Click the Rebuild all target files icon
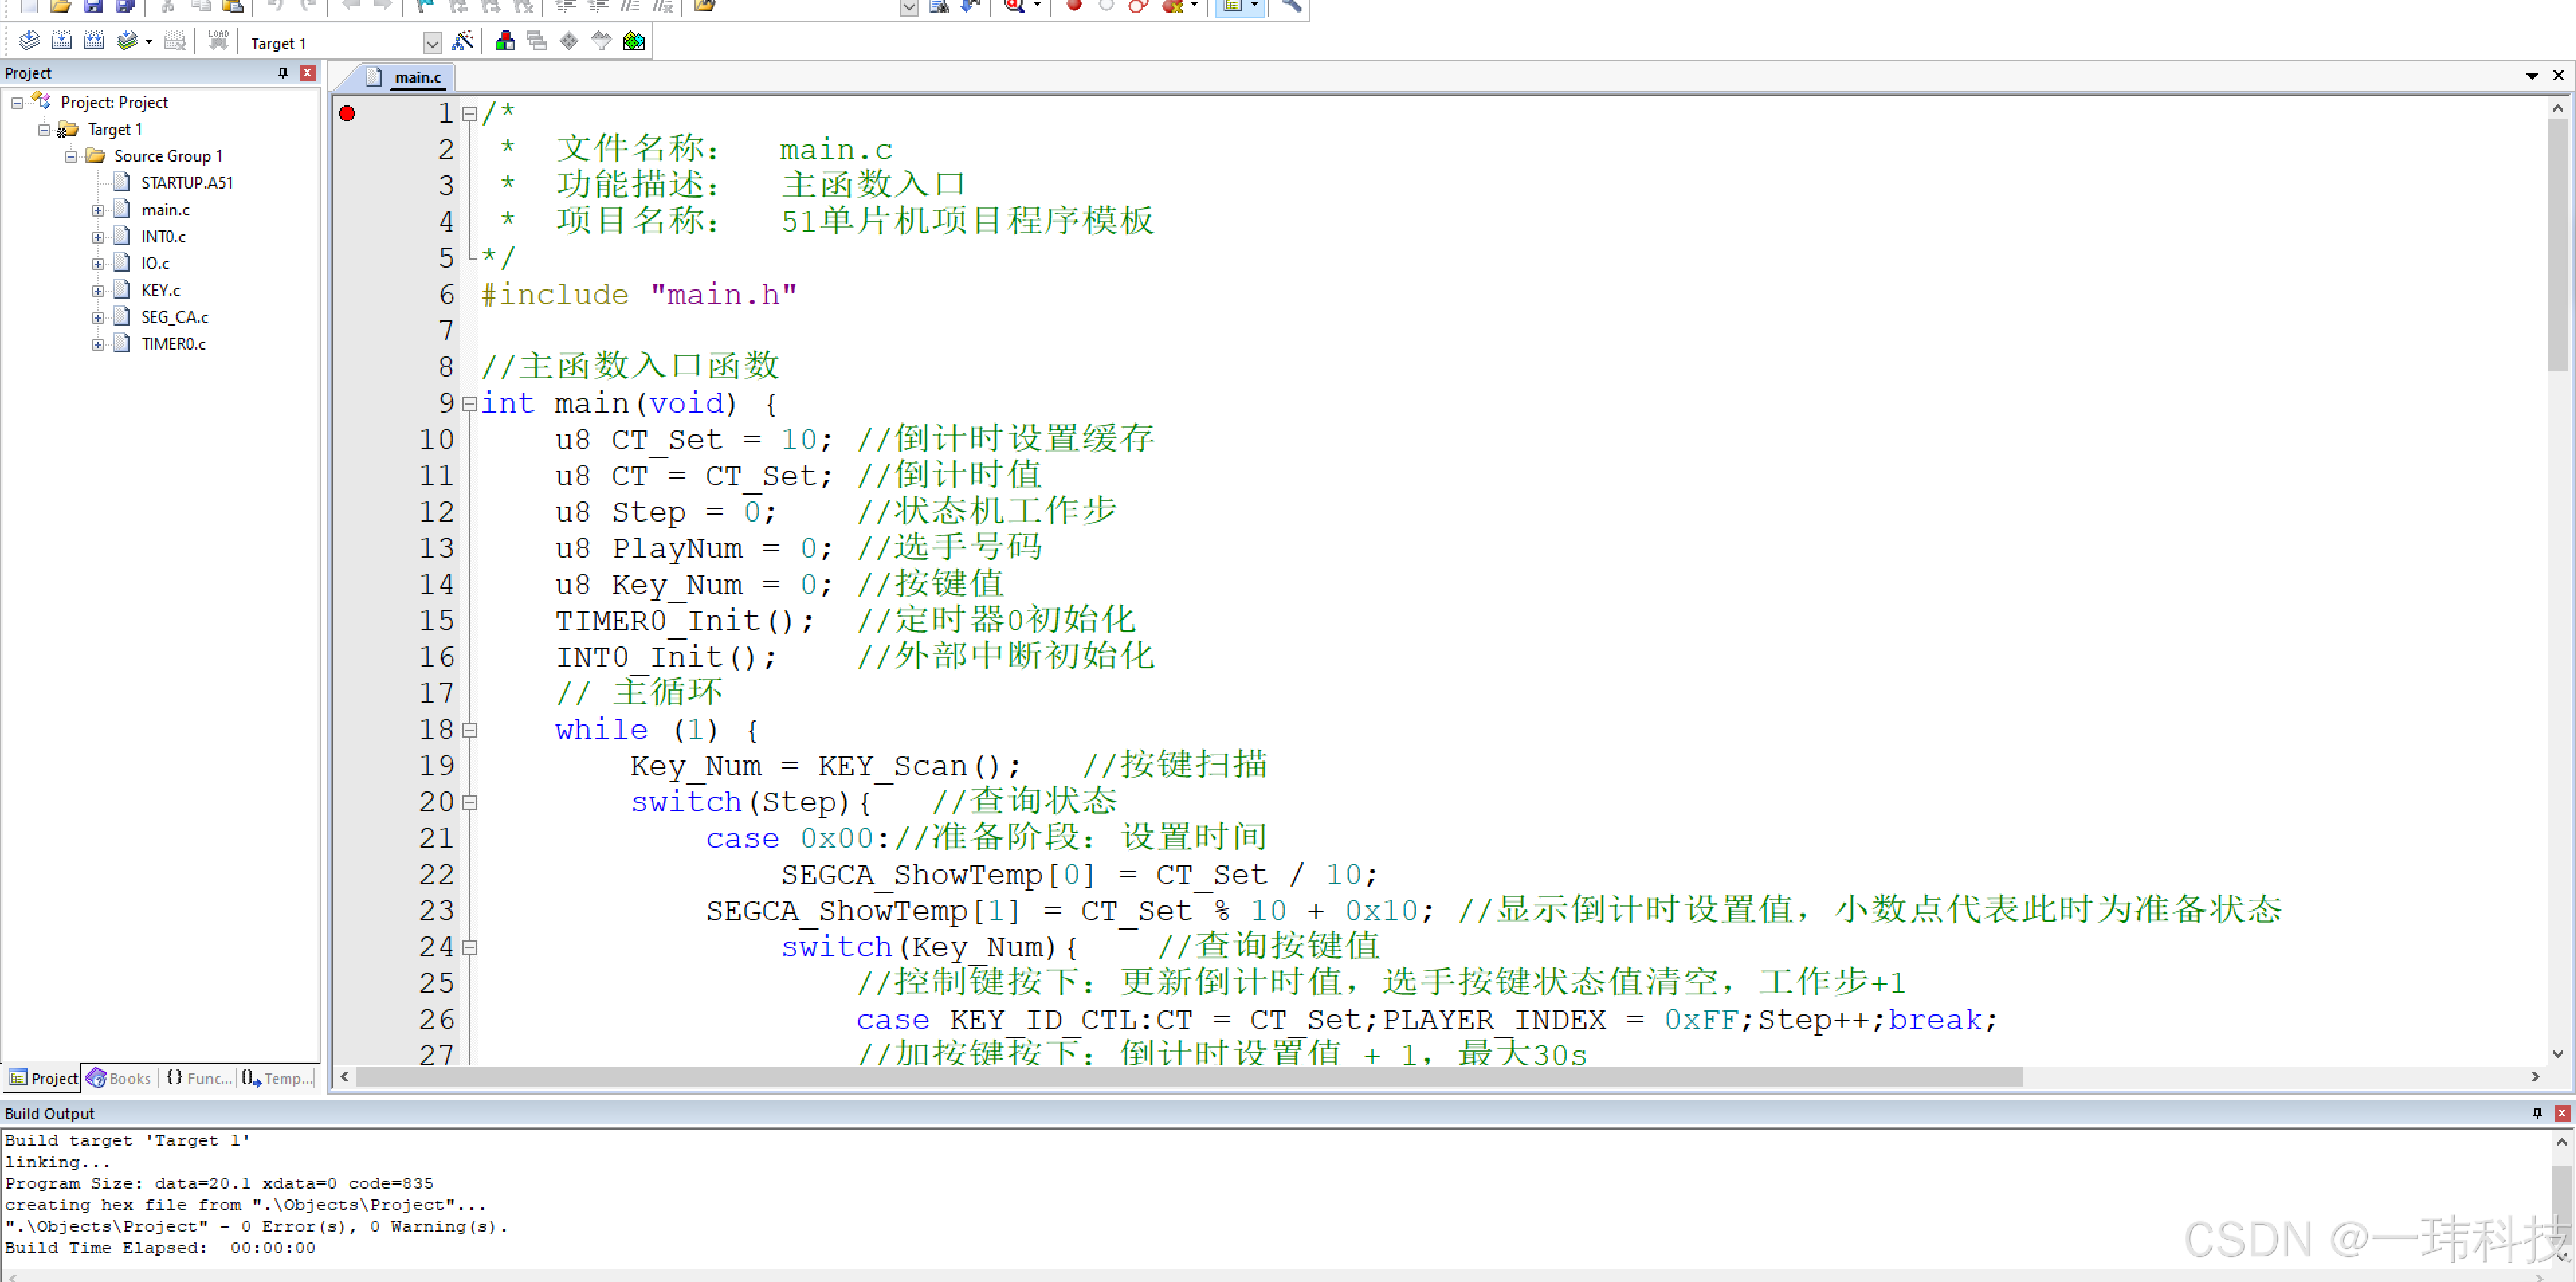The width and height of the screenshot is (2576, 1282). (x=94, y=41)
